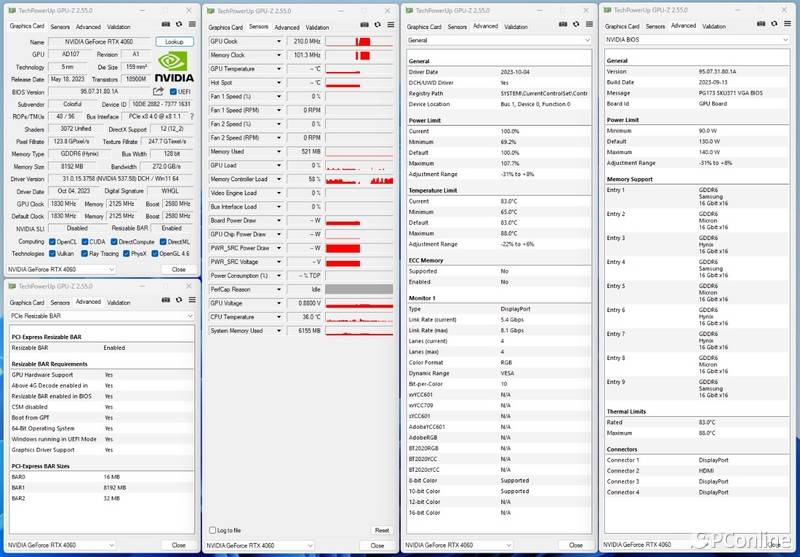Viewport: 800px width, 557px height.
Task: Click camera icon in General Advanced window
Action: point(563,24)
